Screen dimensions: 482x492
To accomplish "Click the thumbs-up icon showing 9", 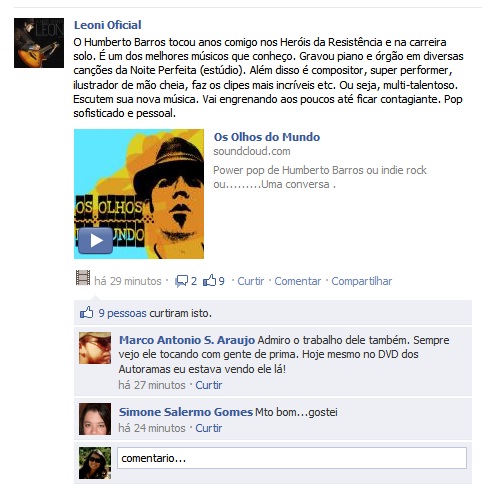I will coord(210,281).
